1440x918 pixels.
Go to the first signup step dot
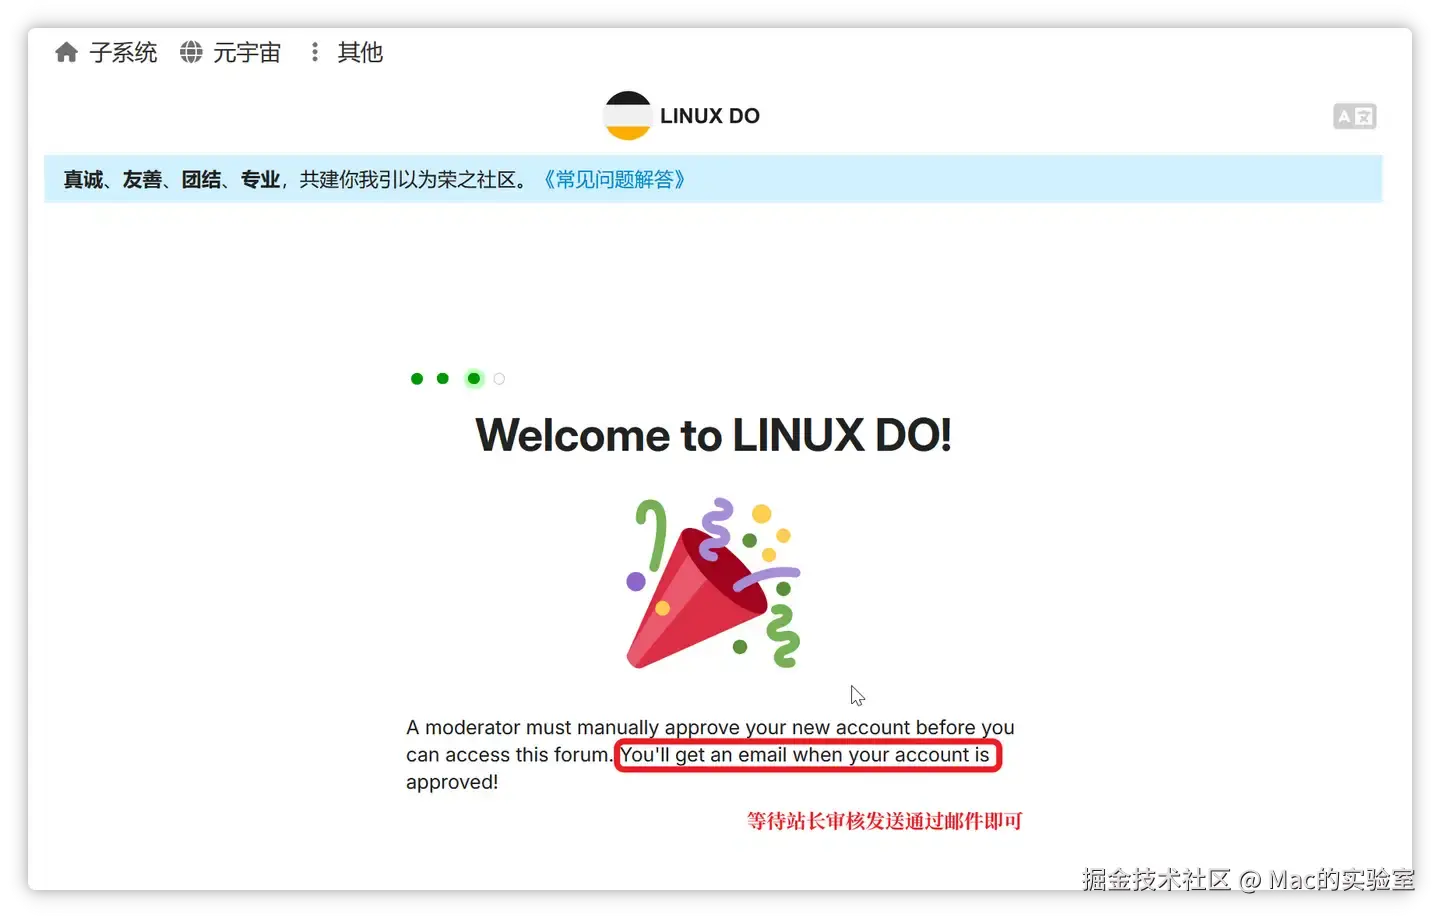pyautogui.click(x=417, y=379)
